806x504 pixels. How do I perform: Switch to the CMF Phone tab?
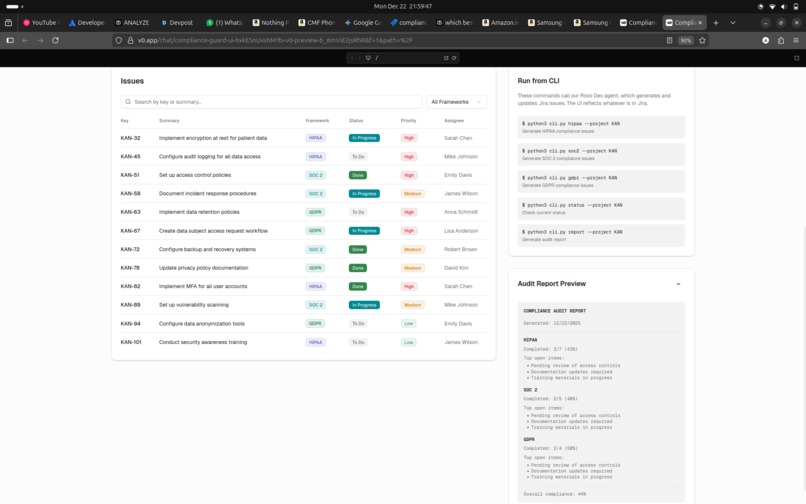(316, 23)
